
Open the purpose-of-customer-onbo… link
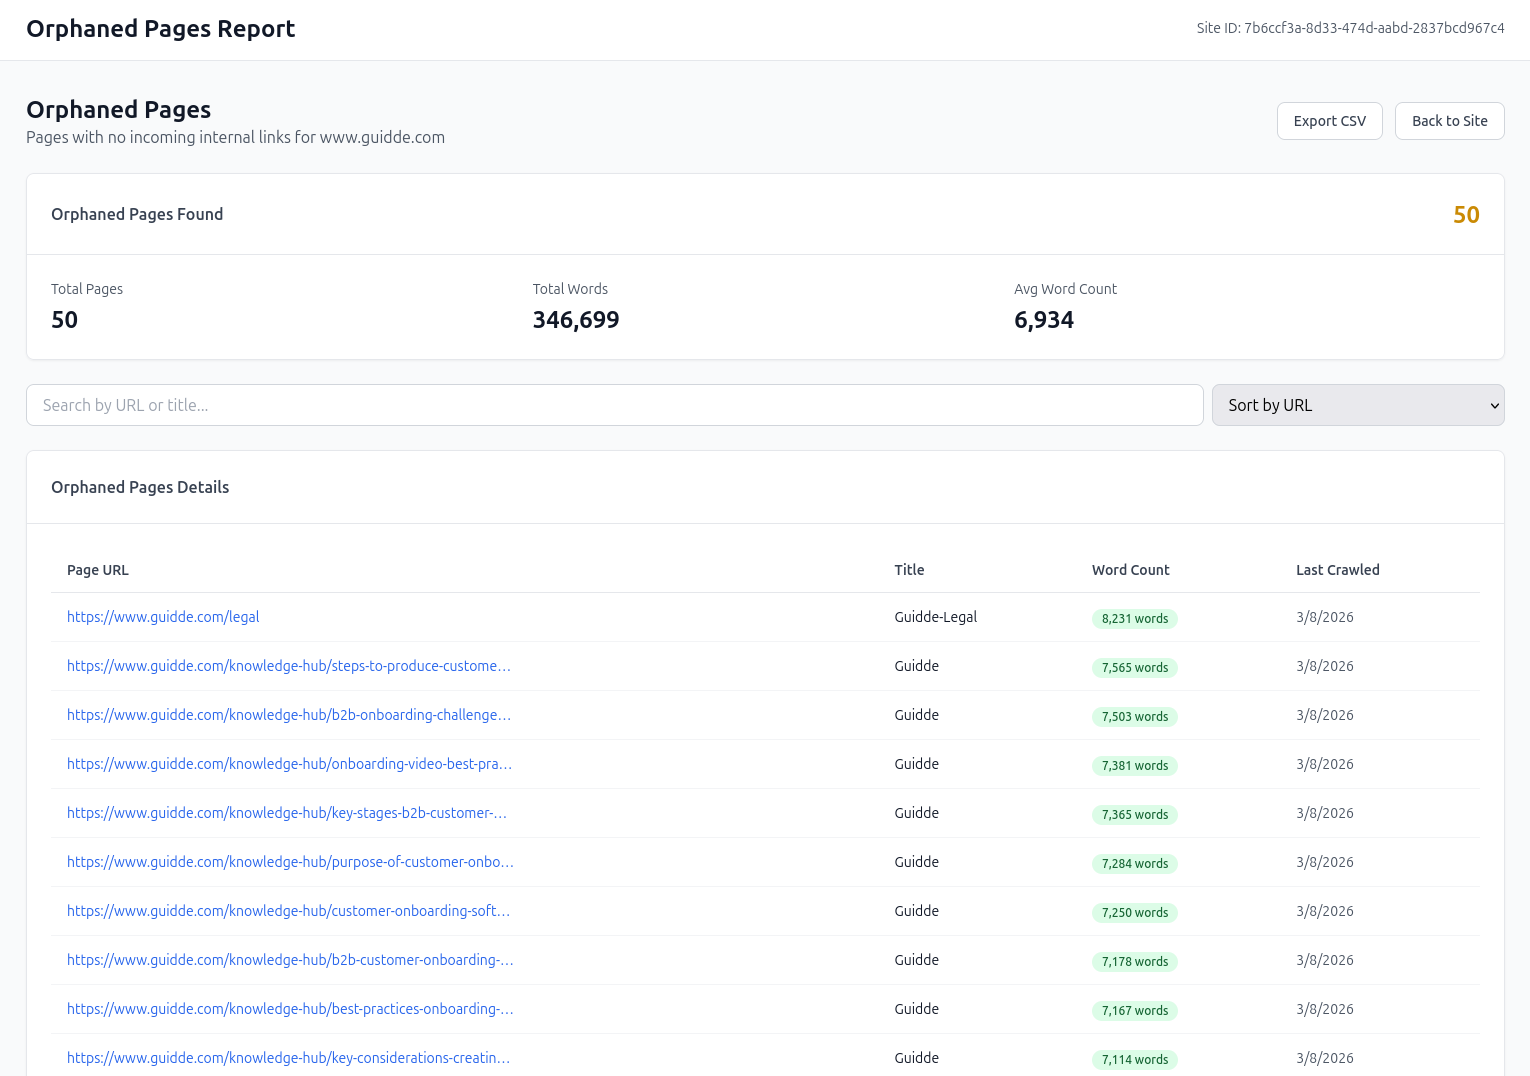tap(290, 862)
